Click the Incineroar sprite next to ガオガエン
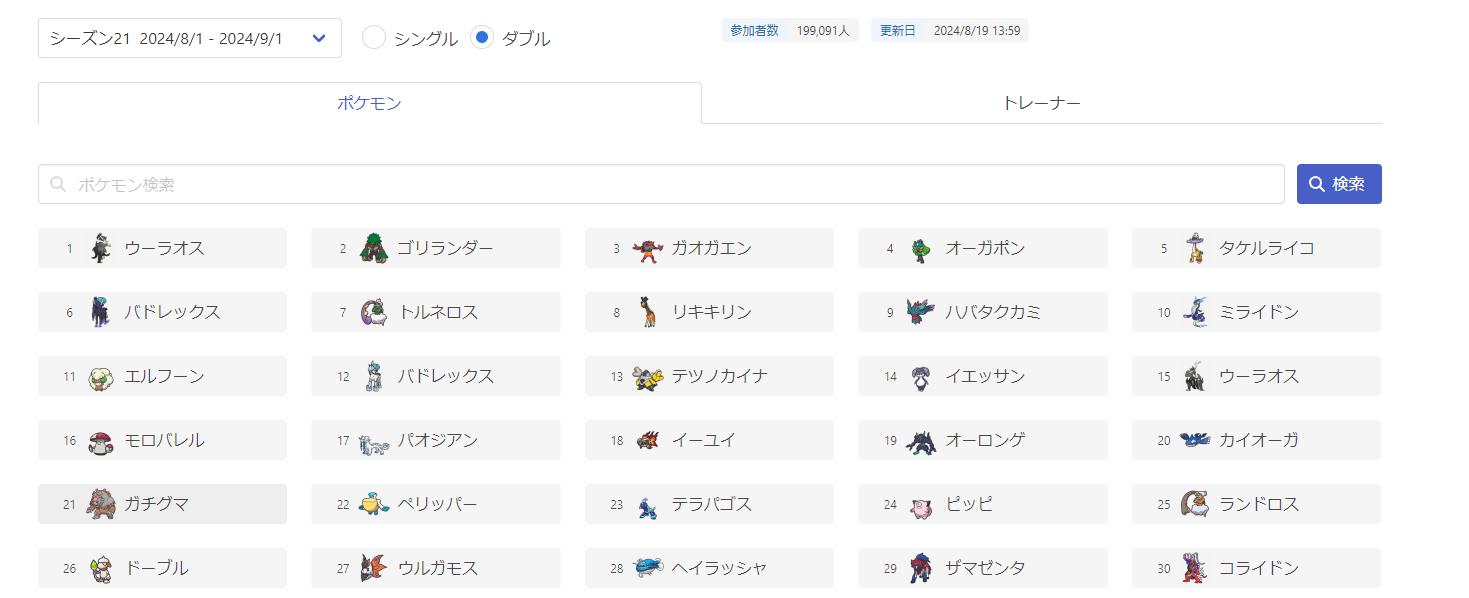 coord(648,248)
